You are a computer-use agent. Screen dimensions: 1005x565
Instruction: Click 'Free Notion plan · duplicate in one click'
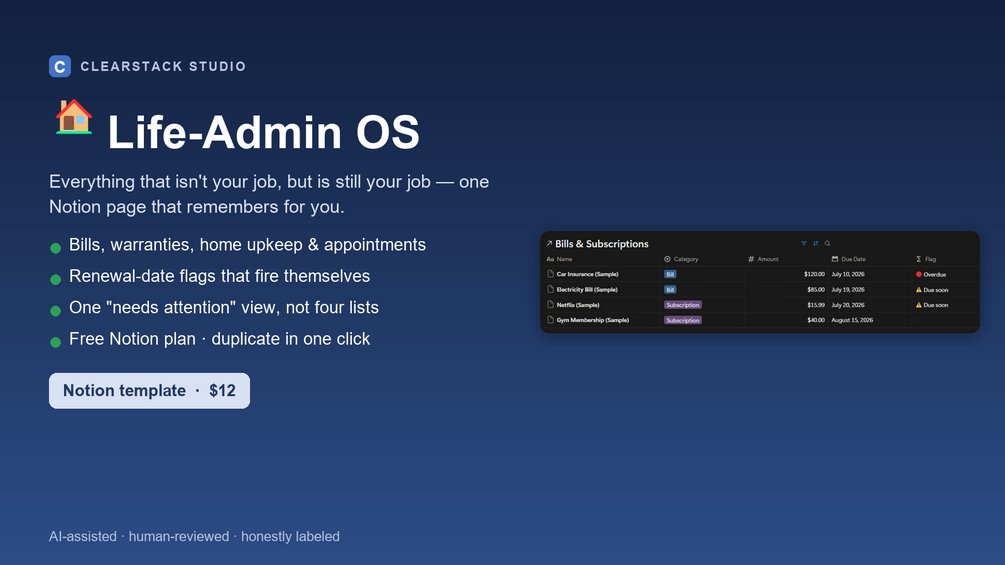point(219,339)
